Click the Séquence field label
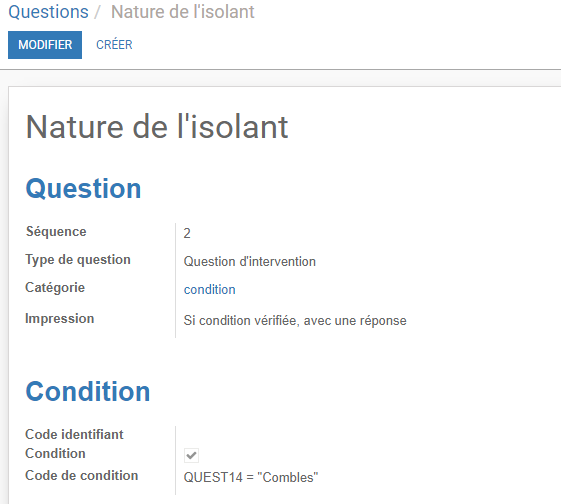The width and height of the screenshot is (561, 504). (56, 231)
